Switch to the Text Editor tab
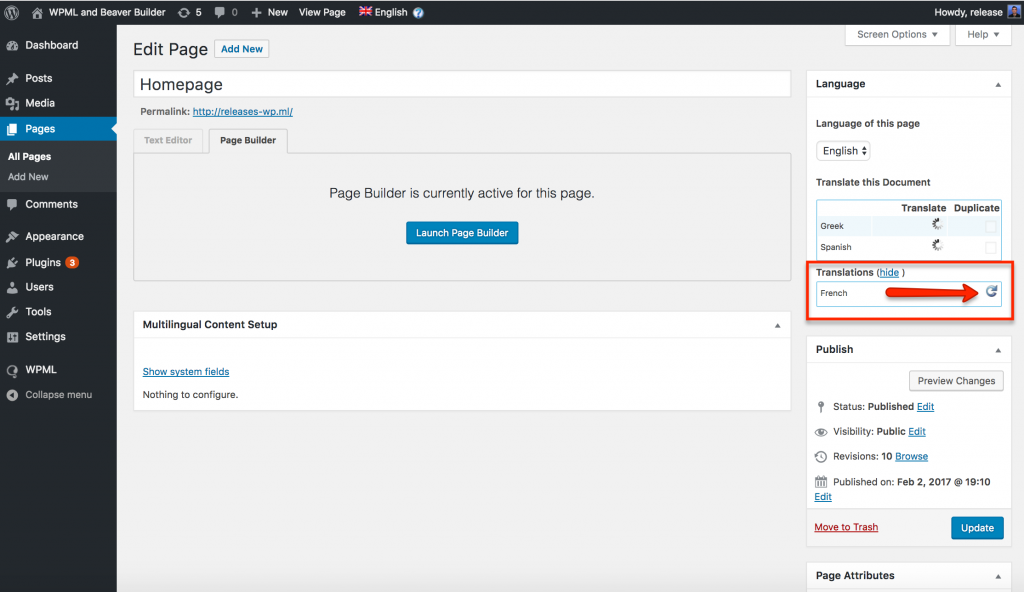1024x592 pixels. [168, 140]
